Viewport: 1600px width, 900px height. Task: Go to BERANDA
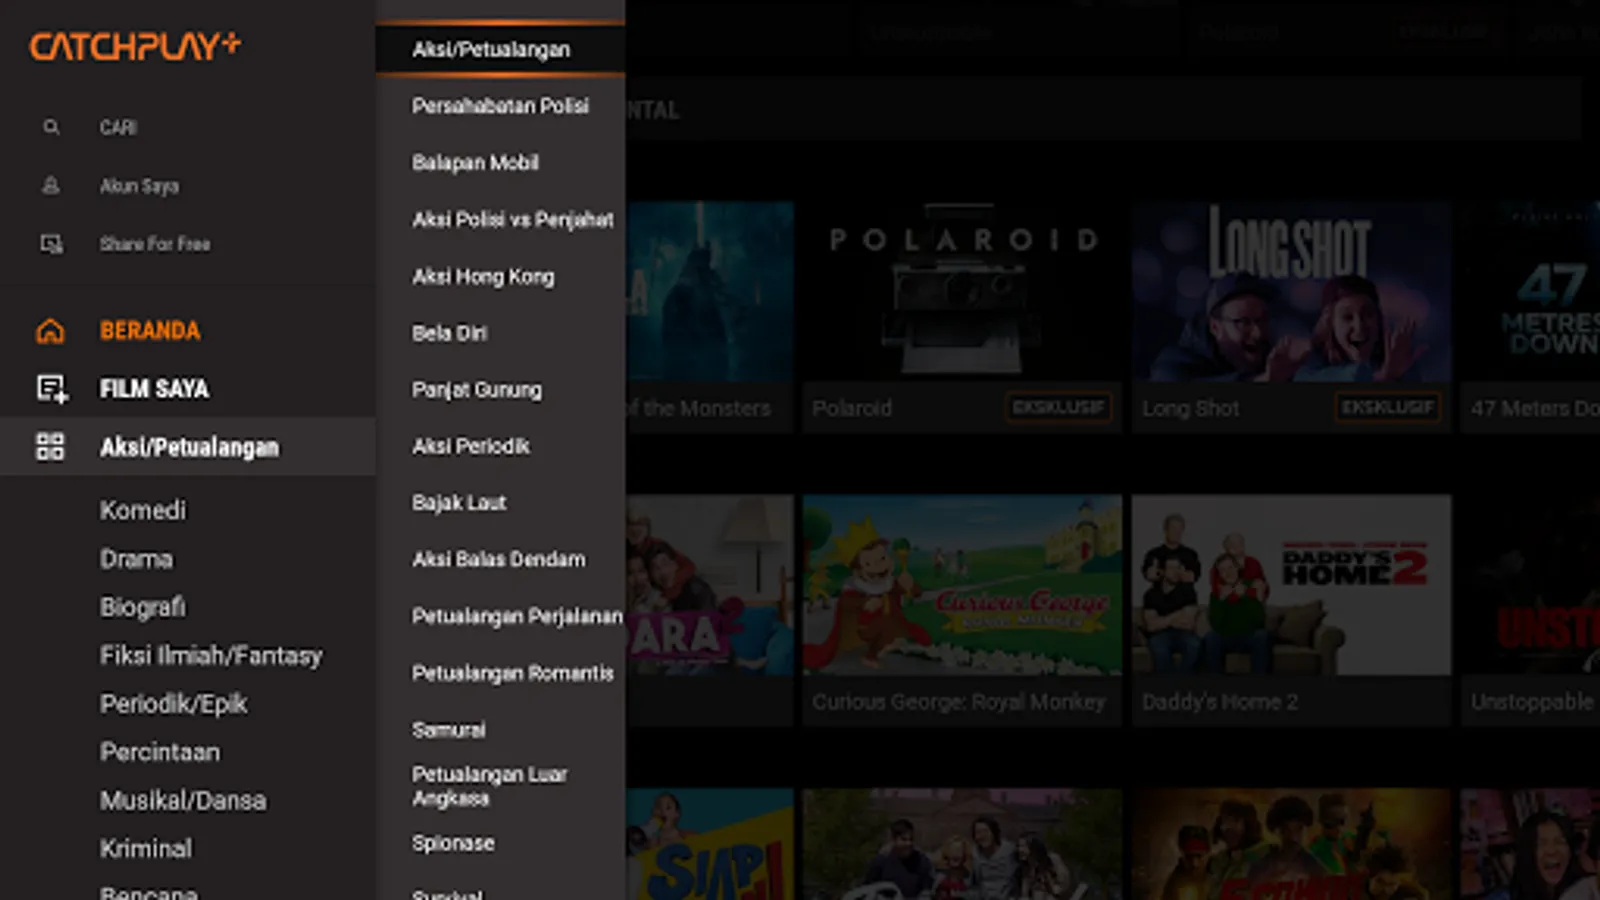[x=150, y=331]
